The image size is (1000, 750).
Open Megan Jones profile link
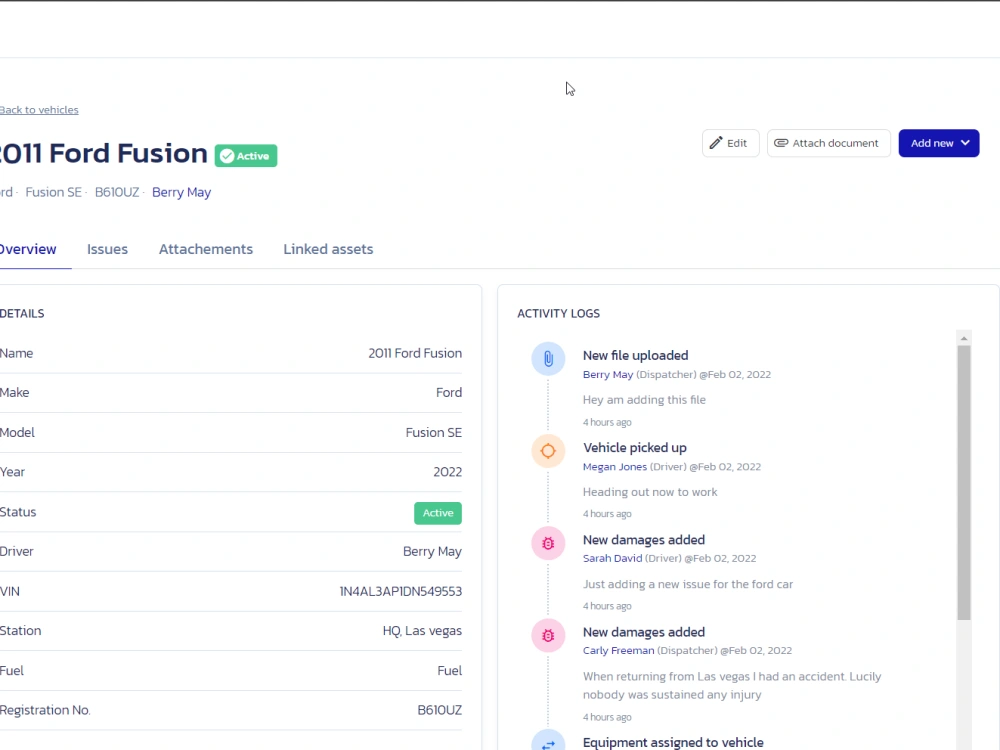point(615,467)
